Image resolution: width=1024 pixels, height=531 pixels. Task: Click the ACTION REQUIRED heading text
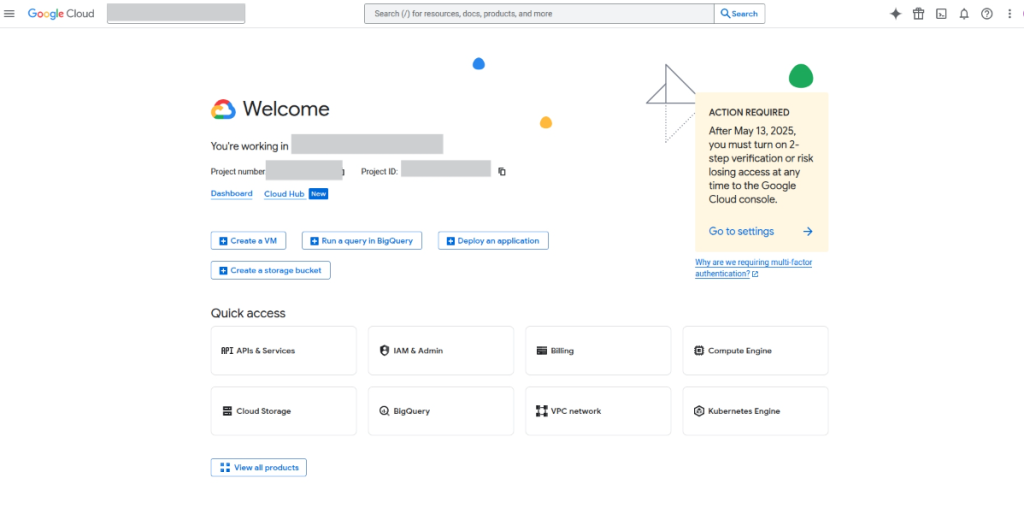point(749,112)
